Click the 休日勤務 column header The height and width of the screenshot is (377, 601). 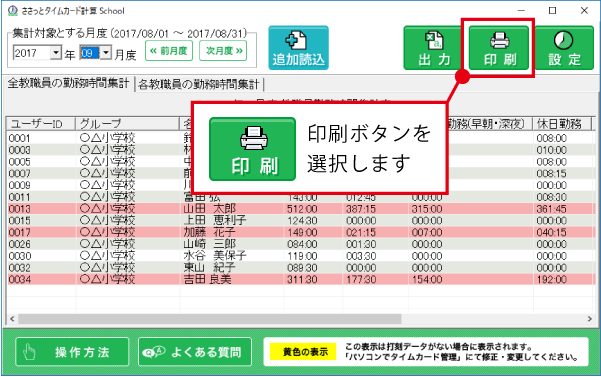(x=562, y=124)
